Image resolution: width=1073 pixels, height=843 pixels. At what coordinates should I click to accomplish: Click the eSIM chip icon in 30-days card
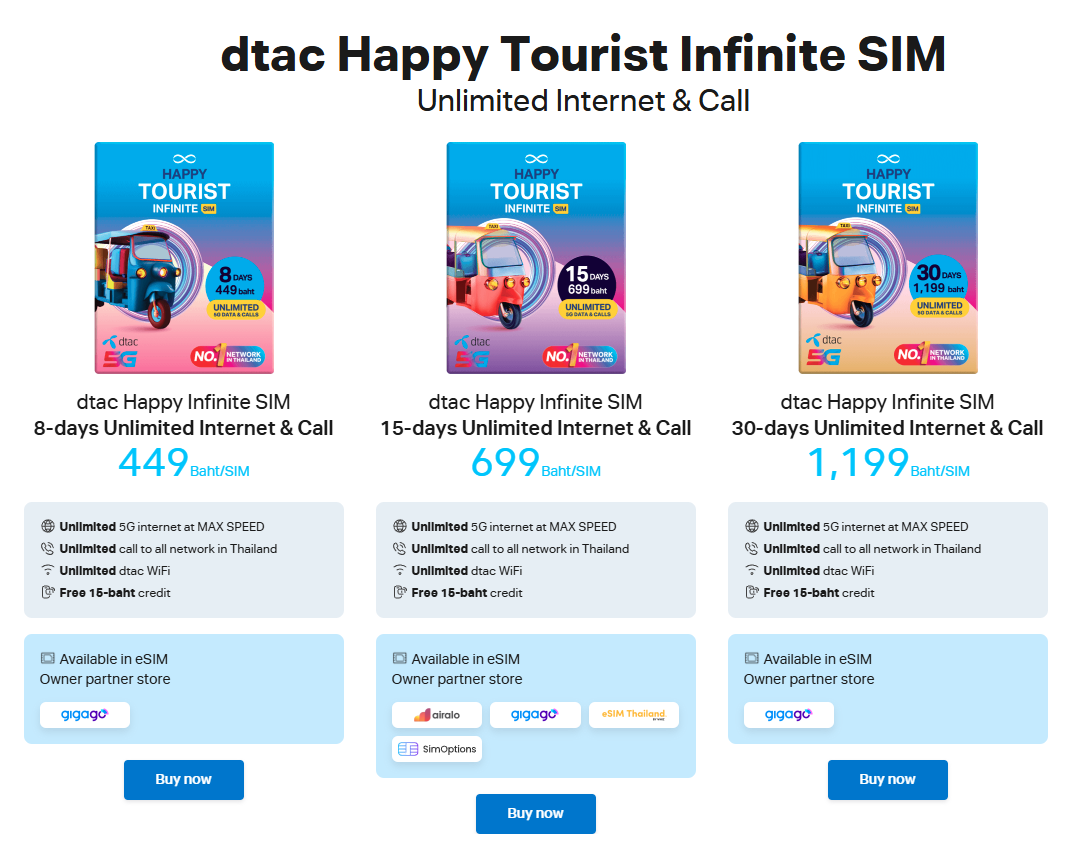[x=751, y=658]
